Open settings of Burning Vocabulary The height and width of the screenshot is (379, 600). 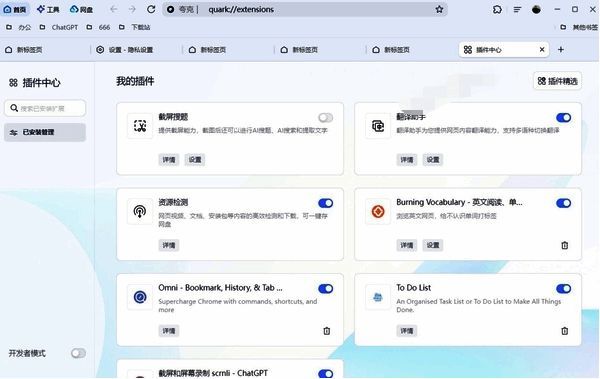tap(433, 245)
